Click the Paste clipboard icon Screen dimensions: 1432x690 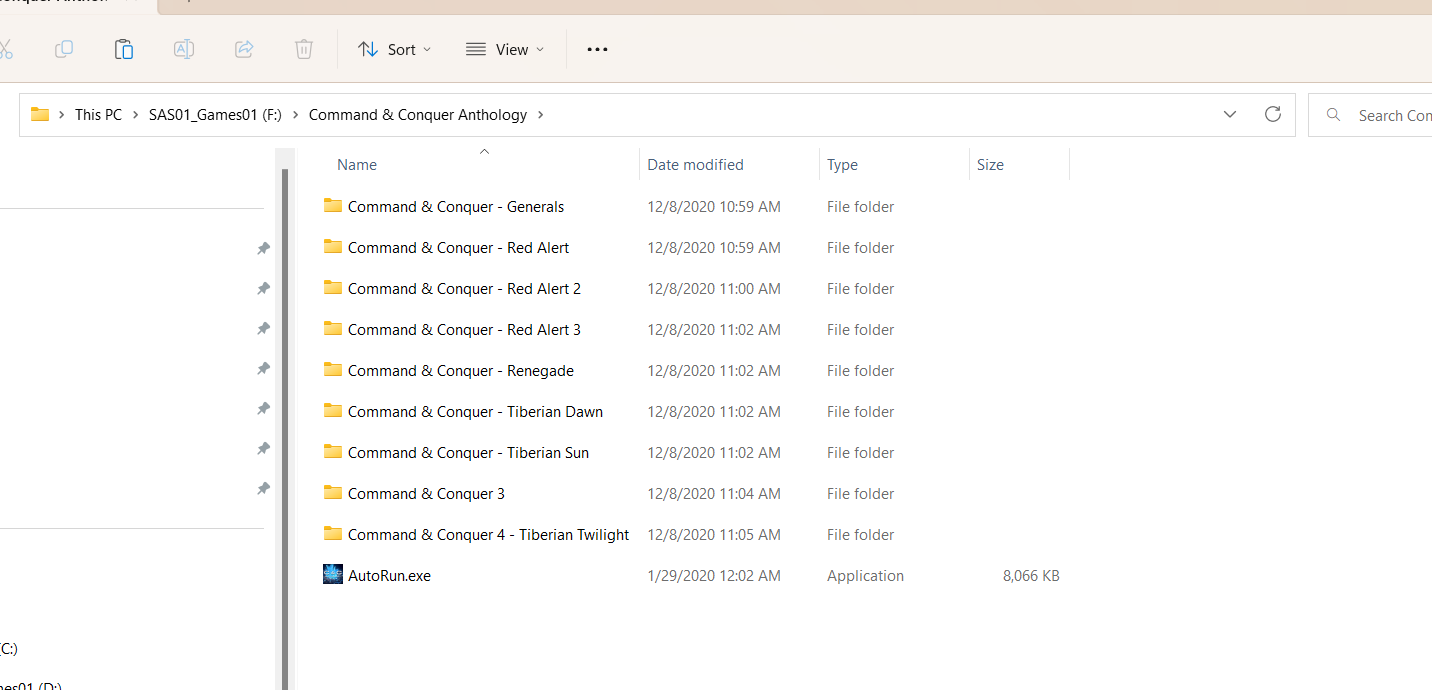[x=124, y=49]
